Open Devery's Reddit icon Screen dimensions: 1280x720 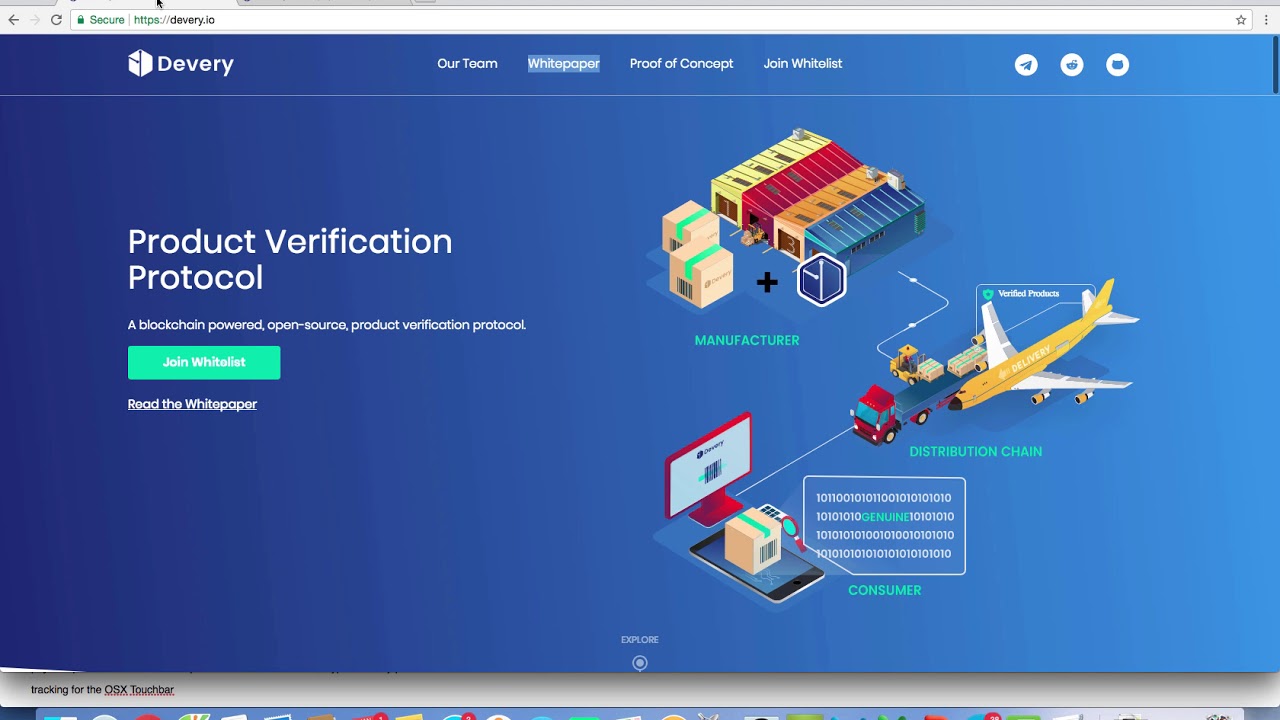pyautogui.click(x=1072, y=65)
